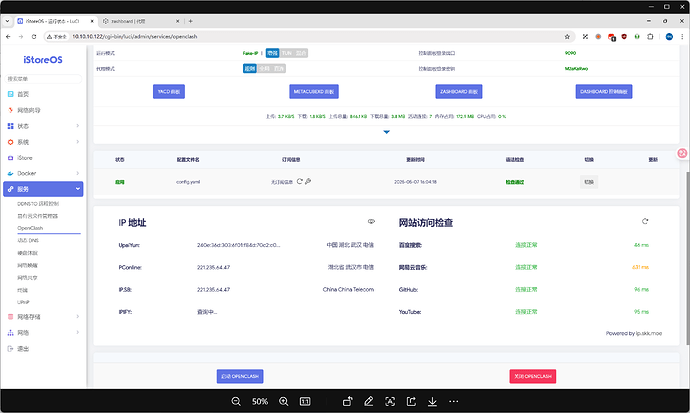Click the page vertical scrollbar thumb

coord(688,257)
